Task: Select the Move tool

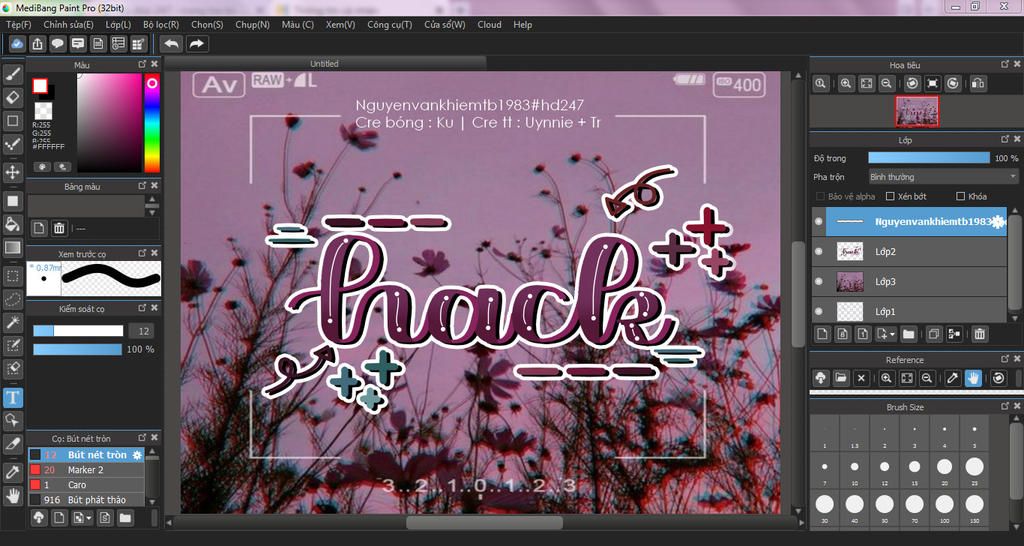Action: (12, 172)
